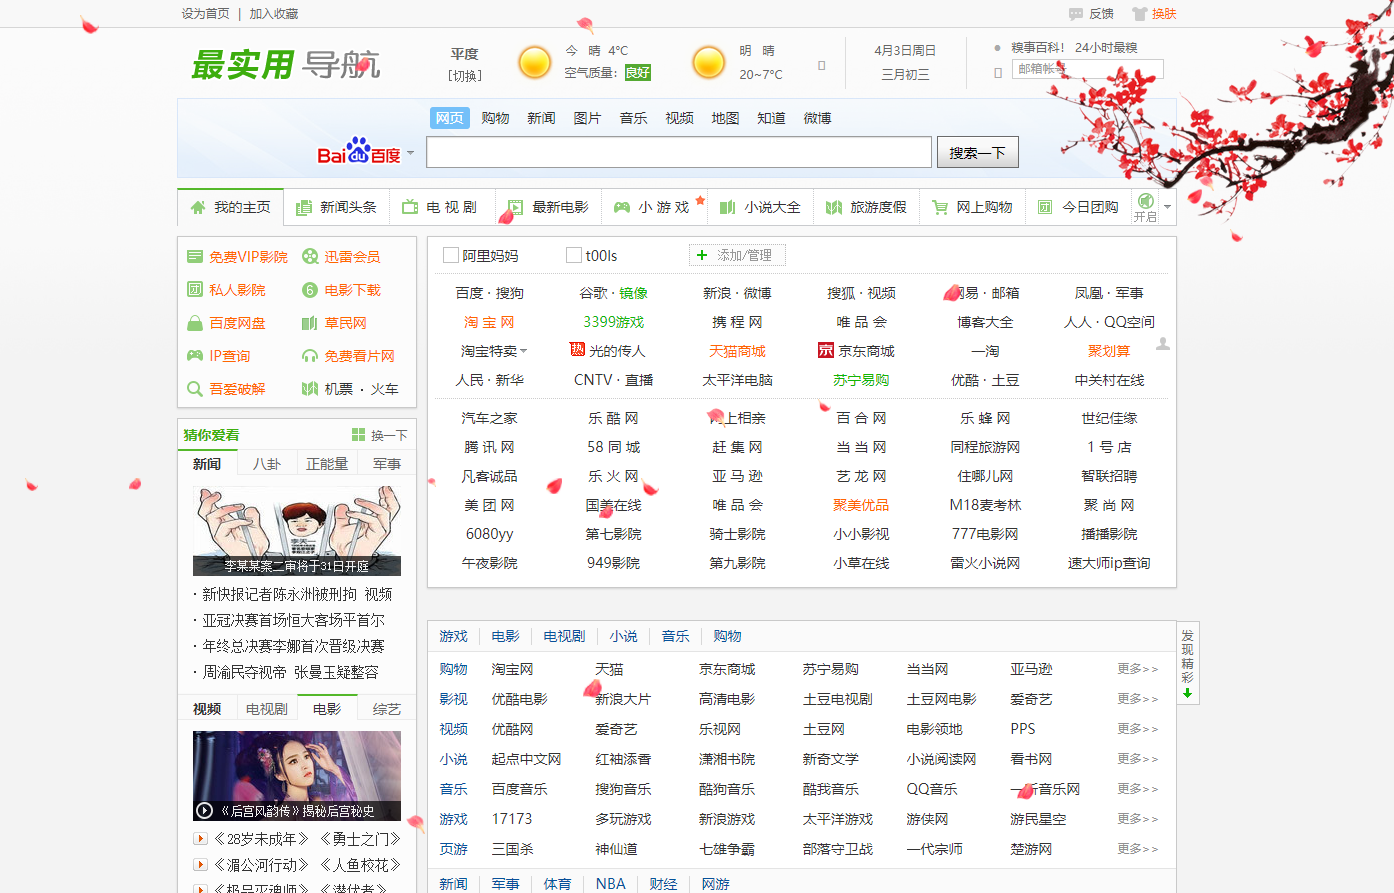The height and width of the screenshot is (893, 1394).
Task: Click the play icon on 后宫风韵传 video
Action: point(205,810)
